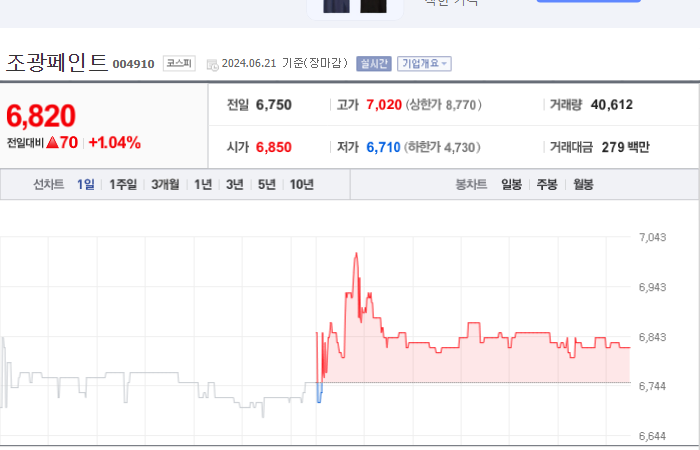
Task: Click the red up-triangle change indicator
Action: 53,142
